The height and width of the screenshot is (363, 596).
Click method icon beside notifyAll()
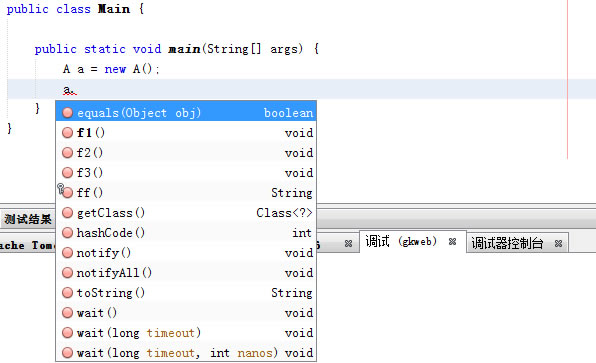point(67,273)
